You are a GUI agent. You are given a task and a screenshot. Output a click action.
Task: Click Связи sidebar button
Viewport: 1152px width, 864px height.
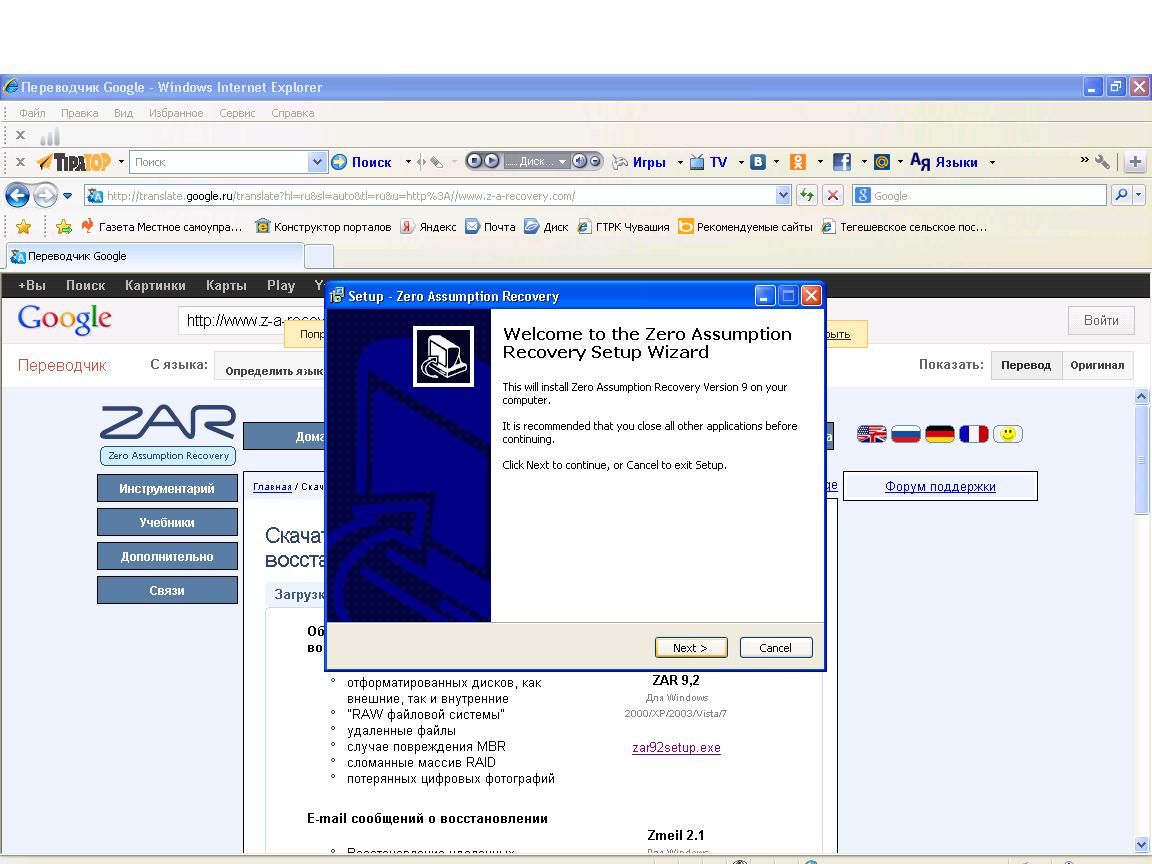pos(168,590)
